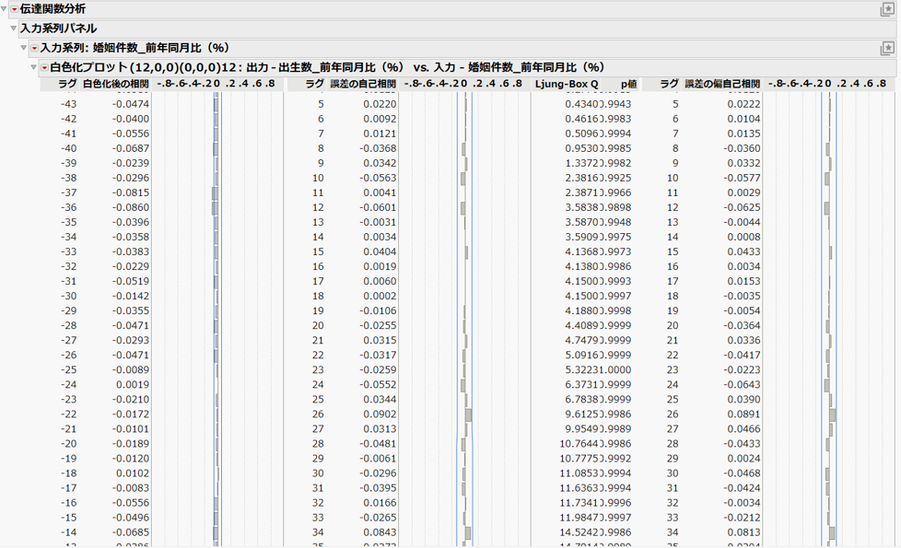This screenshot has width=901, height=548.
Task: Select error autocorrelation value -0.0563
Action: [x=378, y=178]
